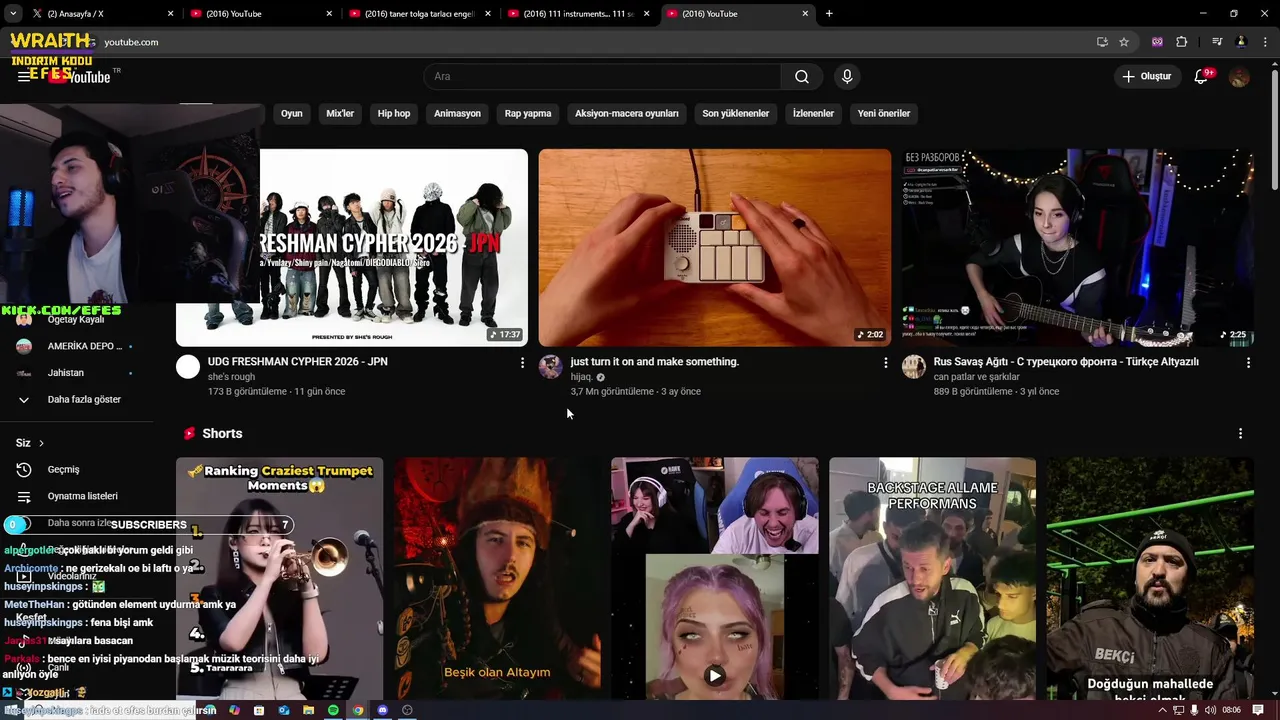1280x720 pixels.
Task: Open AMERİKA DEPO subscription channel
Action: click(75, 346)
